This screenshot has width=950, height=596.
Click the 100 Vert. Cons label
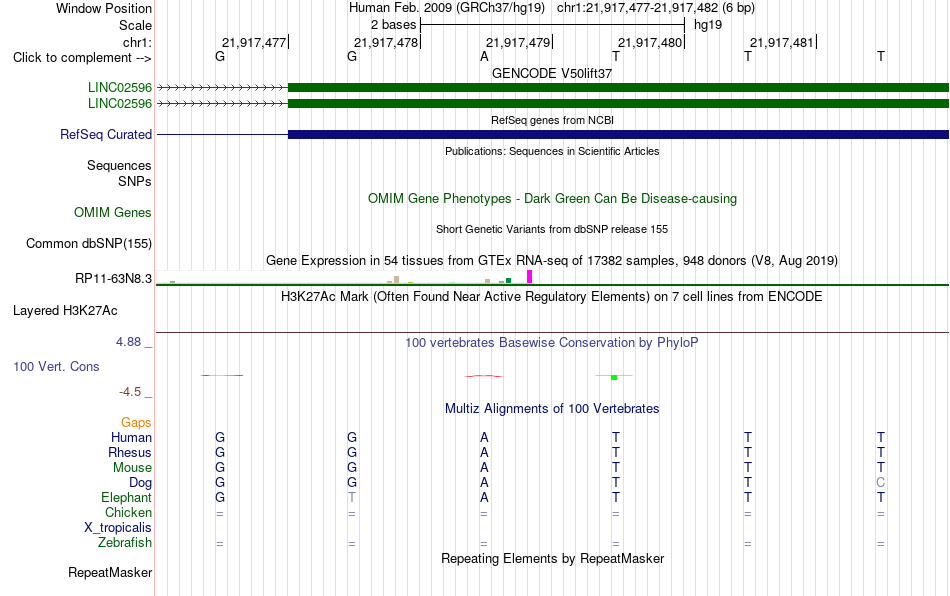click(x=56, y=366)
